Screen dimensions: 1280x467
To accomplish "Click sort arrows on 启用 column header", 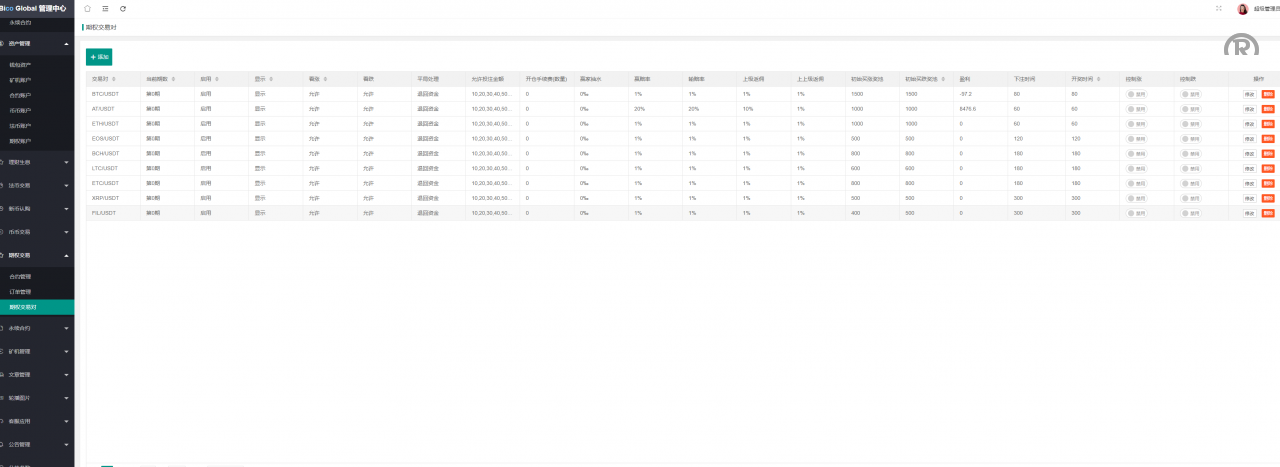I will (217, 78).
